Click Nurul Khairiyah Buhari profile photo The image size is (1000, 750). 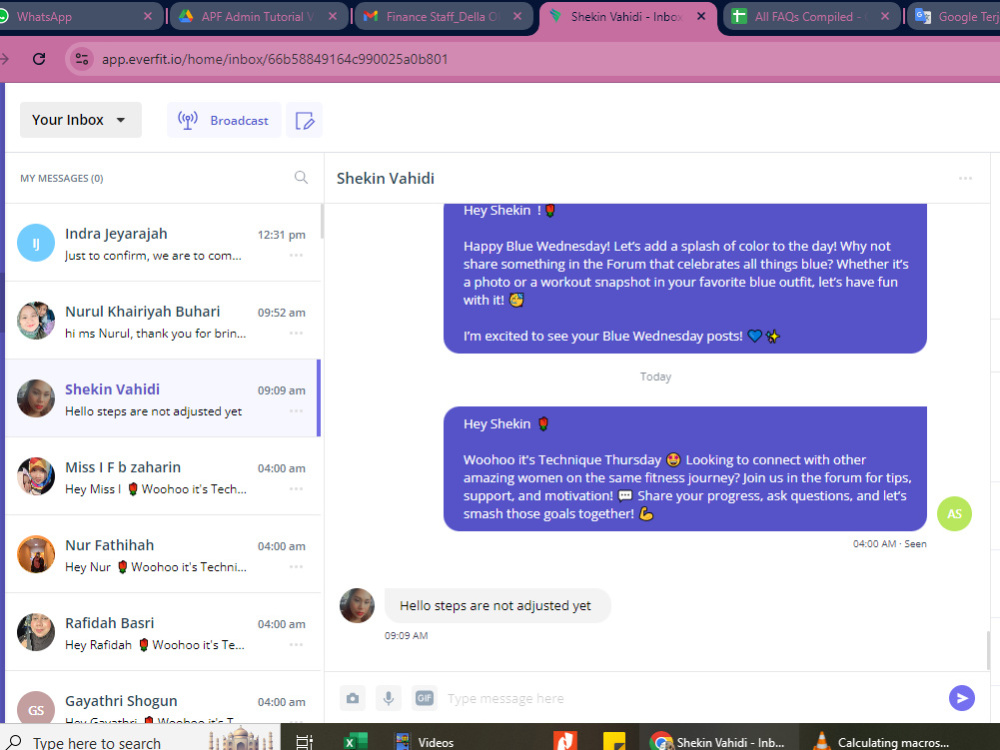coord(36,321)
